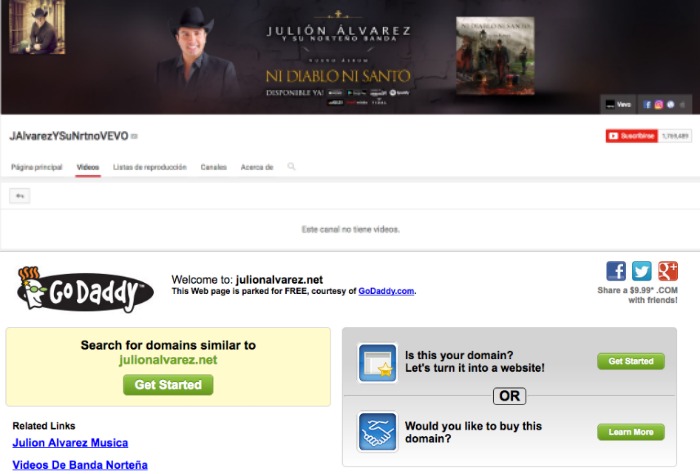Click the Google Plus share icon

[x=667, y=271]
